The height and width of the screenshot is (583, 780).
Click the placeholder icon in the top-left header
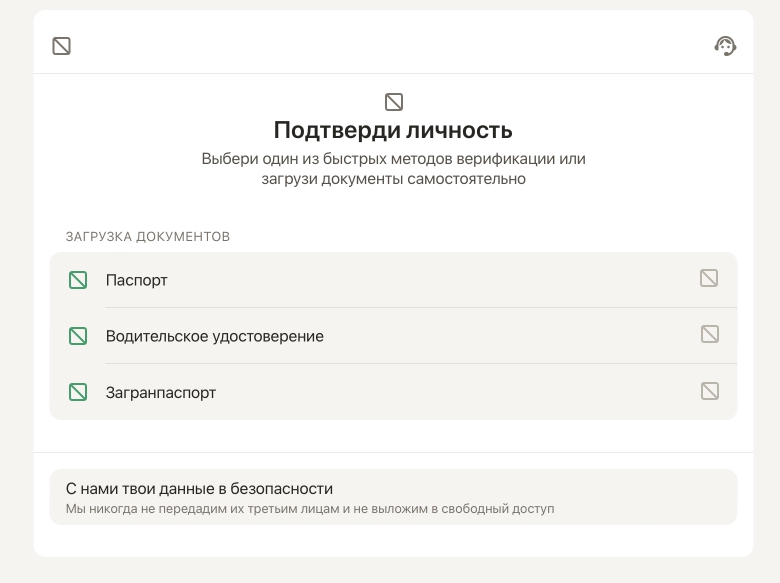(62, 46)
